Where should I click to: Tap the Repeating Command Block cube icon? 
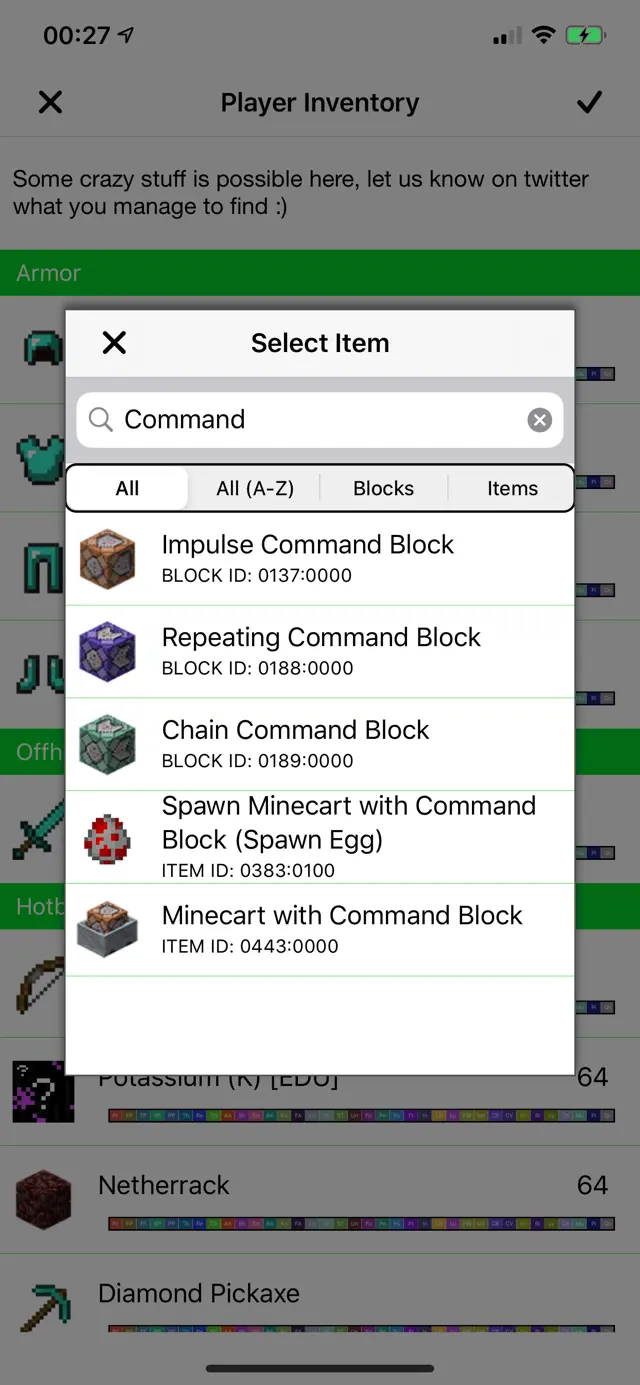click(107, 651)
